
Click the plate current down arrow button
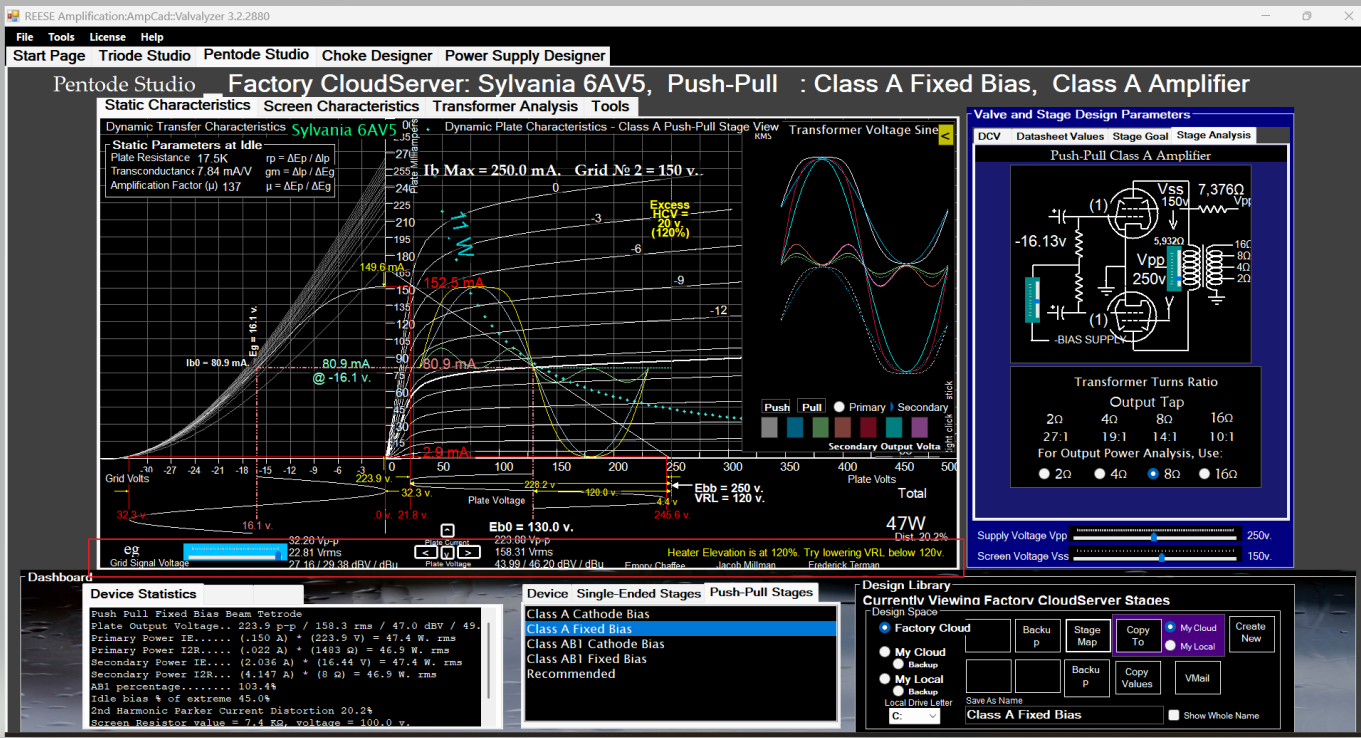447,553
